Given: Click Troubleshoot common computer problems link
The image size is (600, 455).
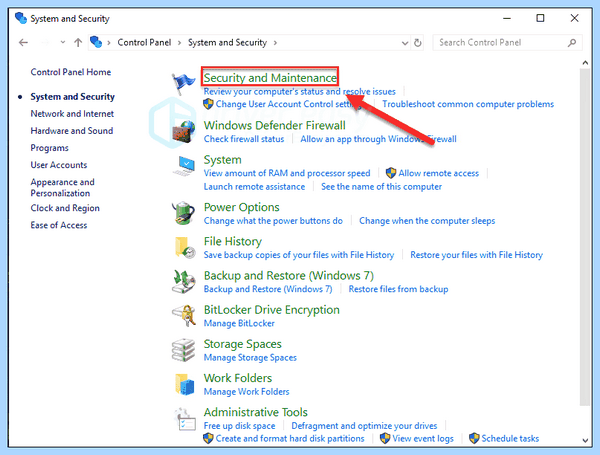Looking at the screenshot, I should coord(468,104).
